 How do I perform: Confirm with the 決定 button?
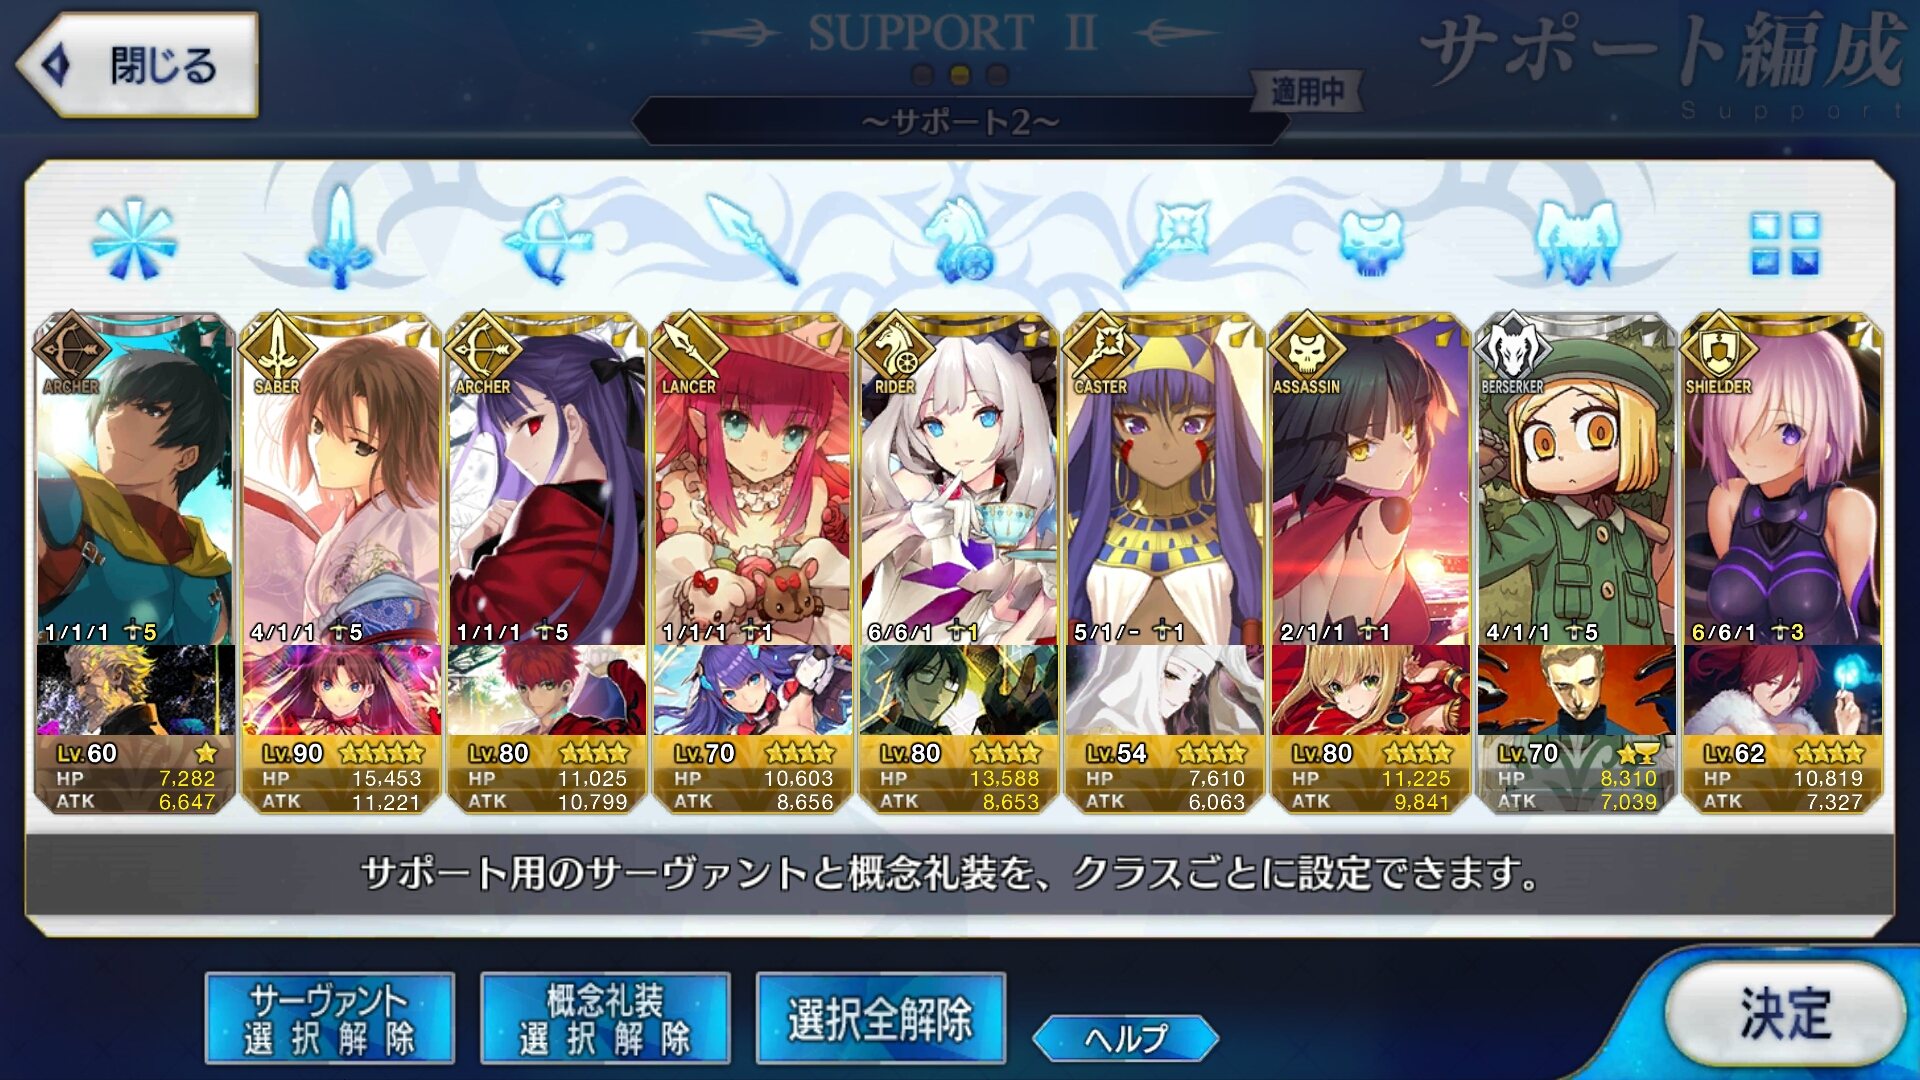1785,1013
